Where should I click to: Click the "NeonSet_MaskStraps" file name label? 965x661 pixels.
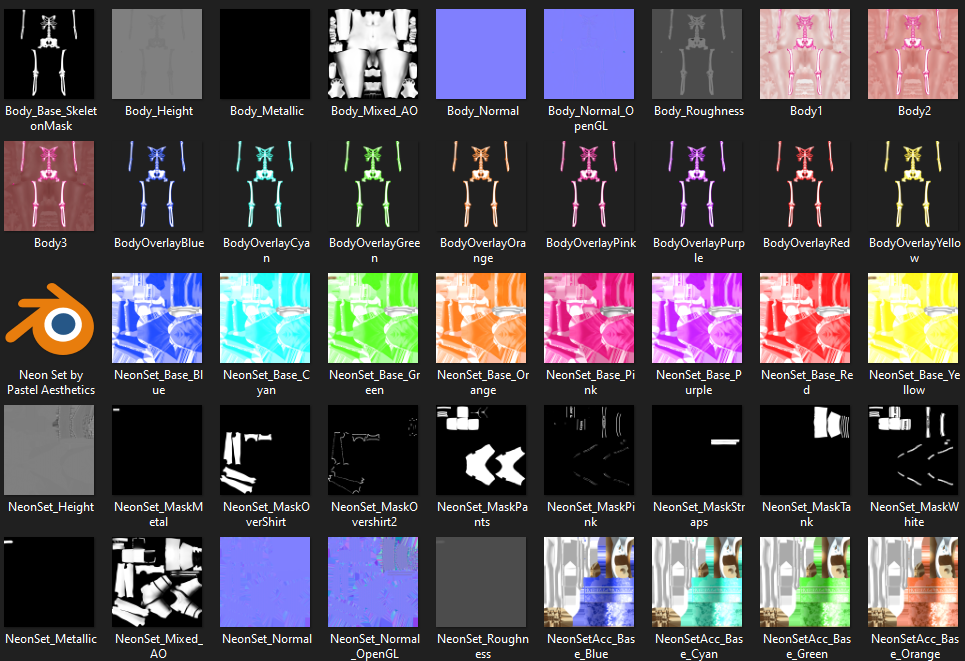tap(699, 515)
